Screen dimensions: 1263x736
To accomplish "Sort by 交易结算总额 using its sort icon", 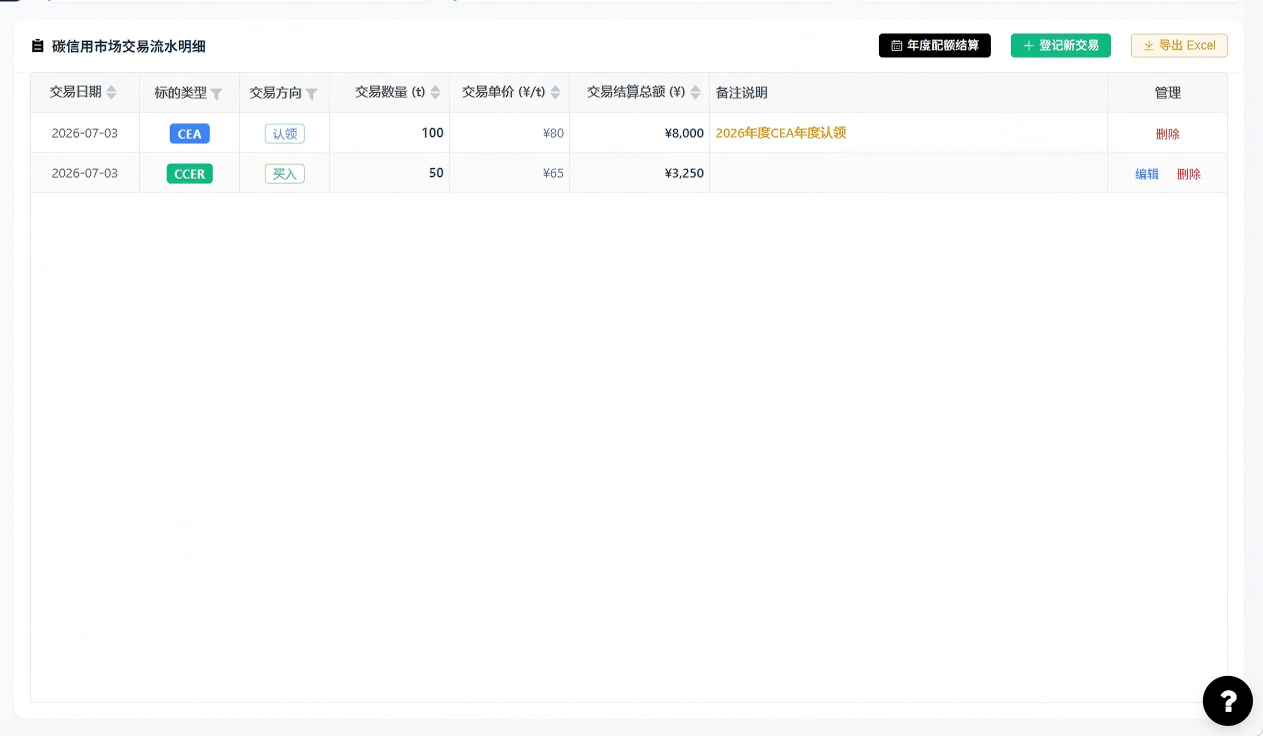I will [x=695, y=93].
